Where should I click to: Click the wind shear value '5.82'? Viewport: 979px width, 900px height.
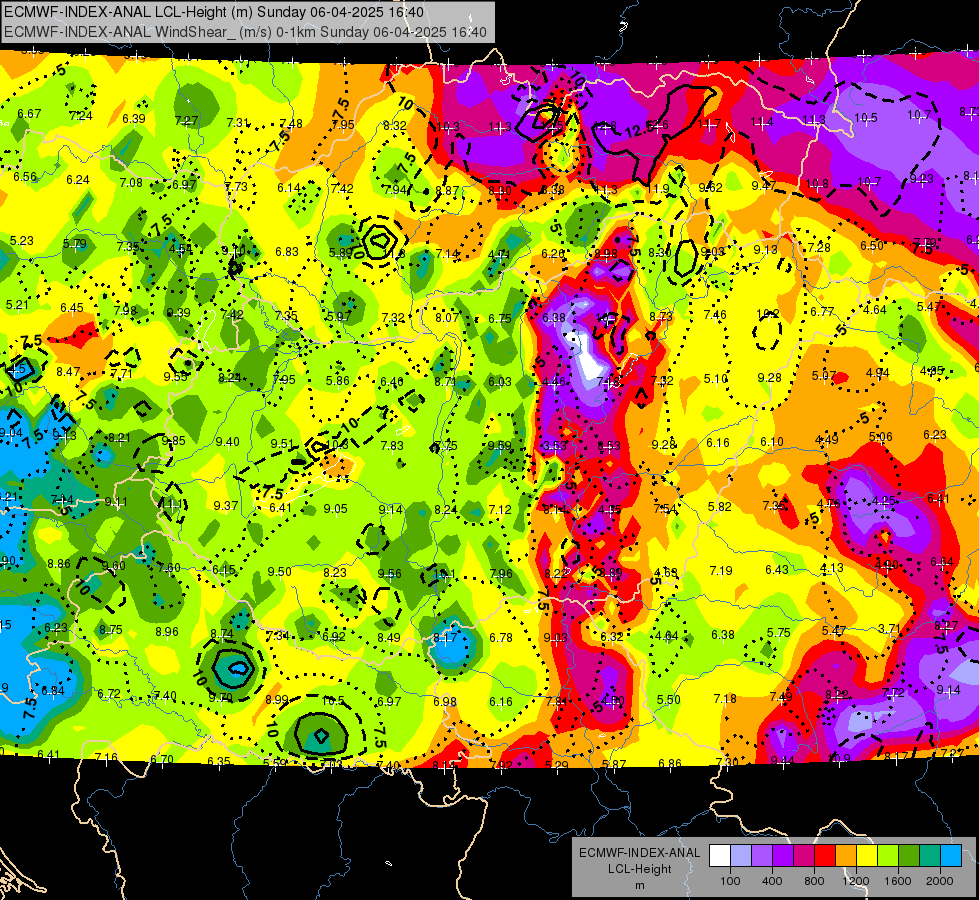719,507
